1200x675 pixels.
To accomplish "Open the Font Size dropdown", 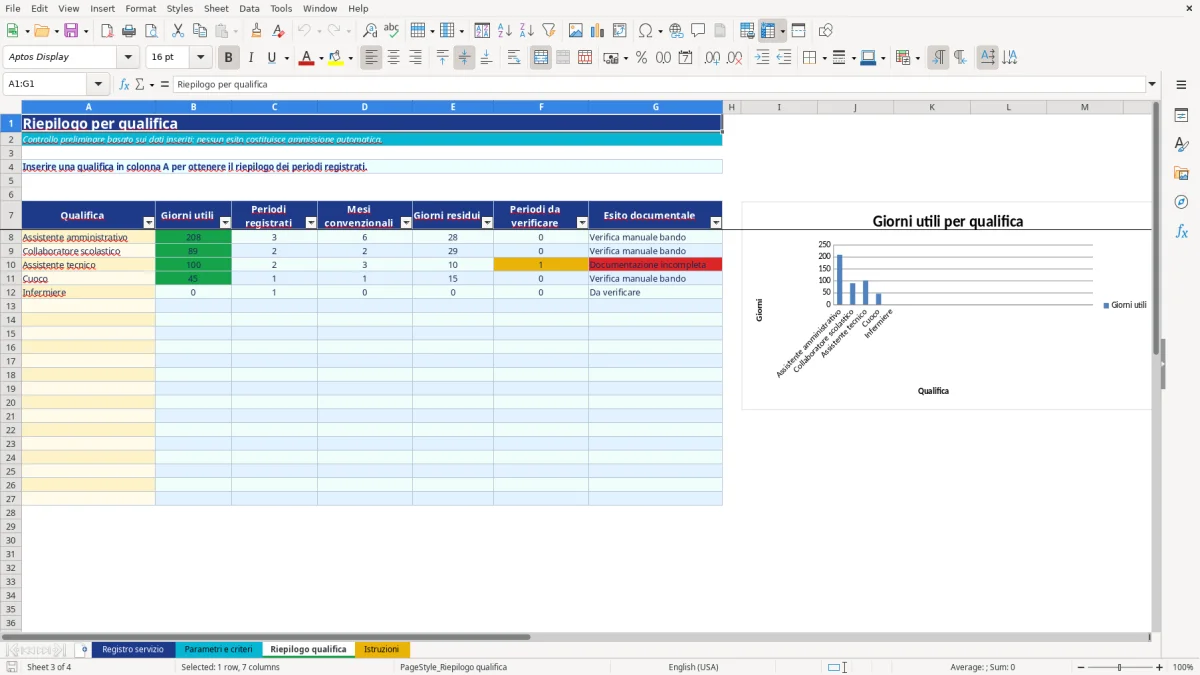I will 200,58.
